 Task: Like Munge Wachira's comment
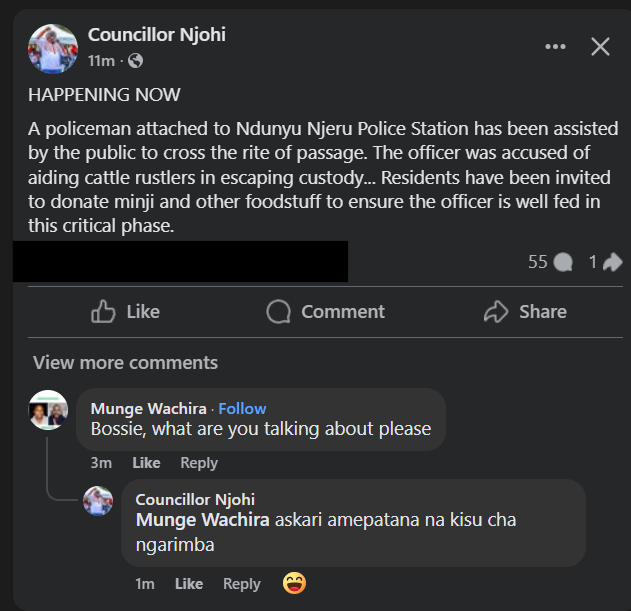tap(146, 463)
